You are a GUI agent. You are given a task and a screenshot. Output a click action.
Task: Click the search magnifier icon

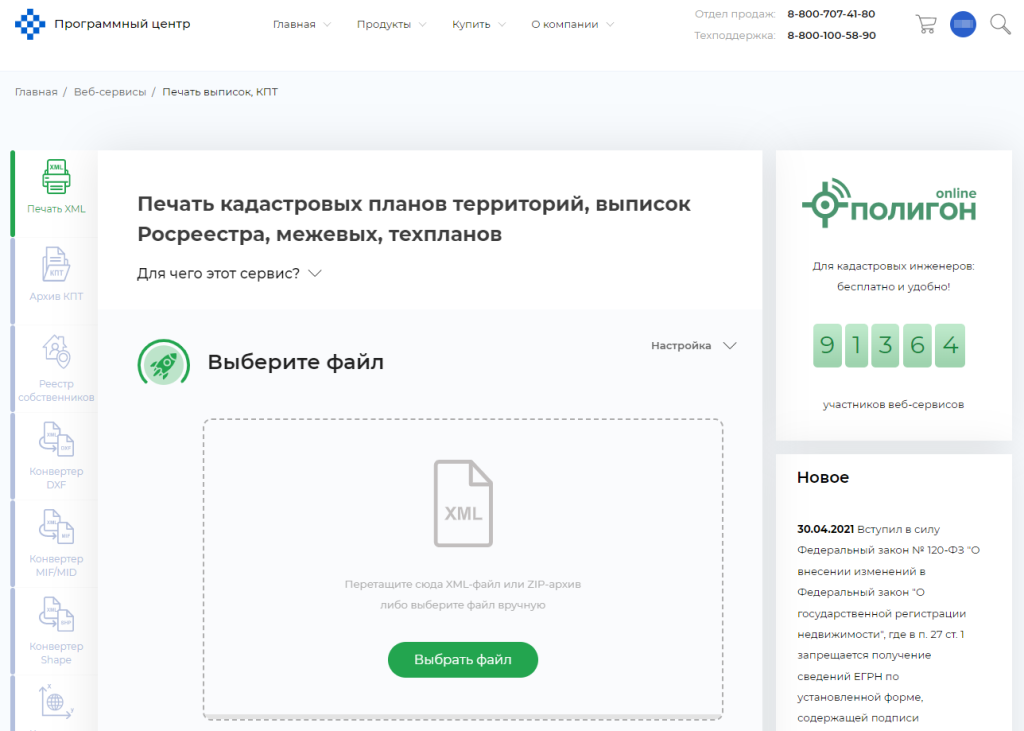[1000, 23]
